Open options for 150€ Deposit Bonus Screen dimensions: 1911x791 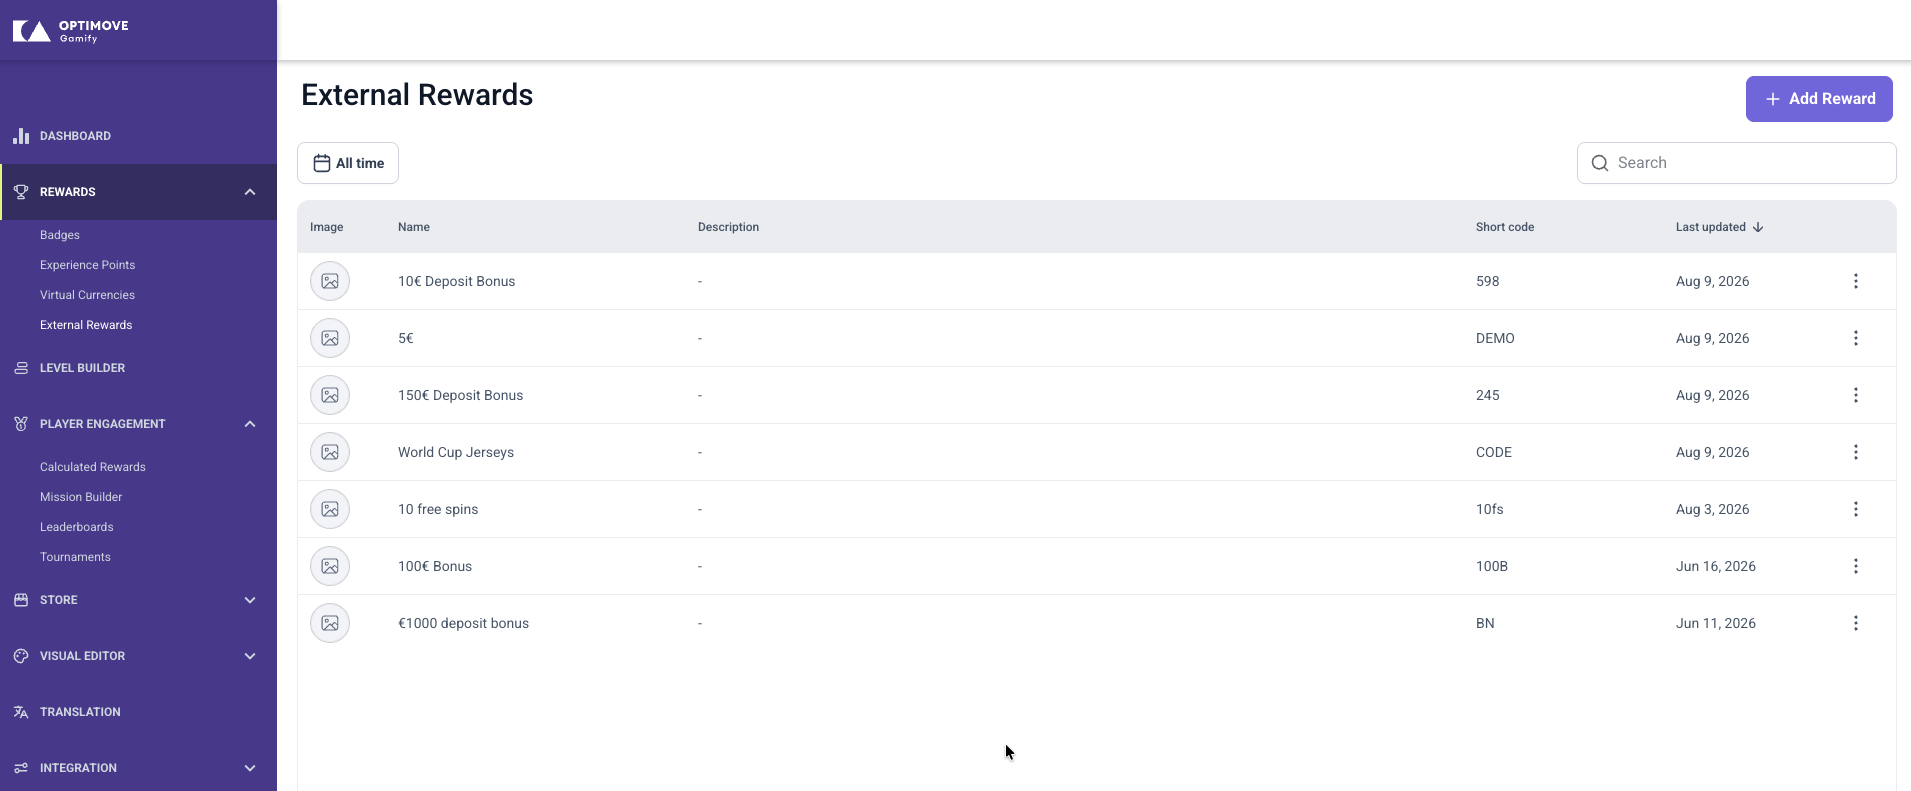click(x=1856, y=395)
